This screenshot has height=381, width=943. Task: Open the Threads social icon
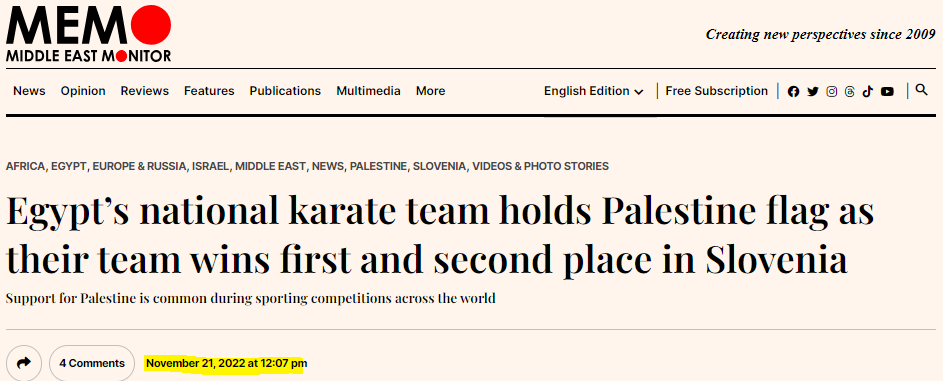[x=849, y=92]
